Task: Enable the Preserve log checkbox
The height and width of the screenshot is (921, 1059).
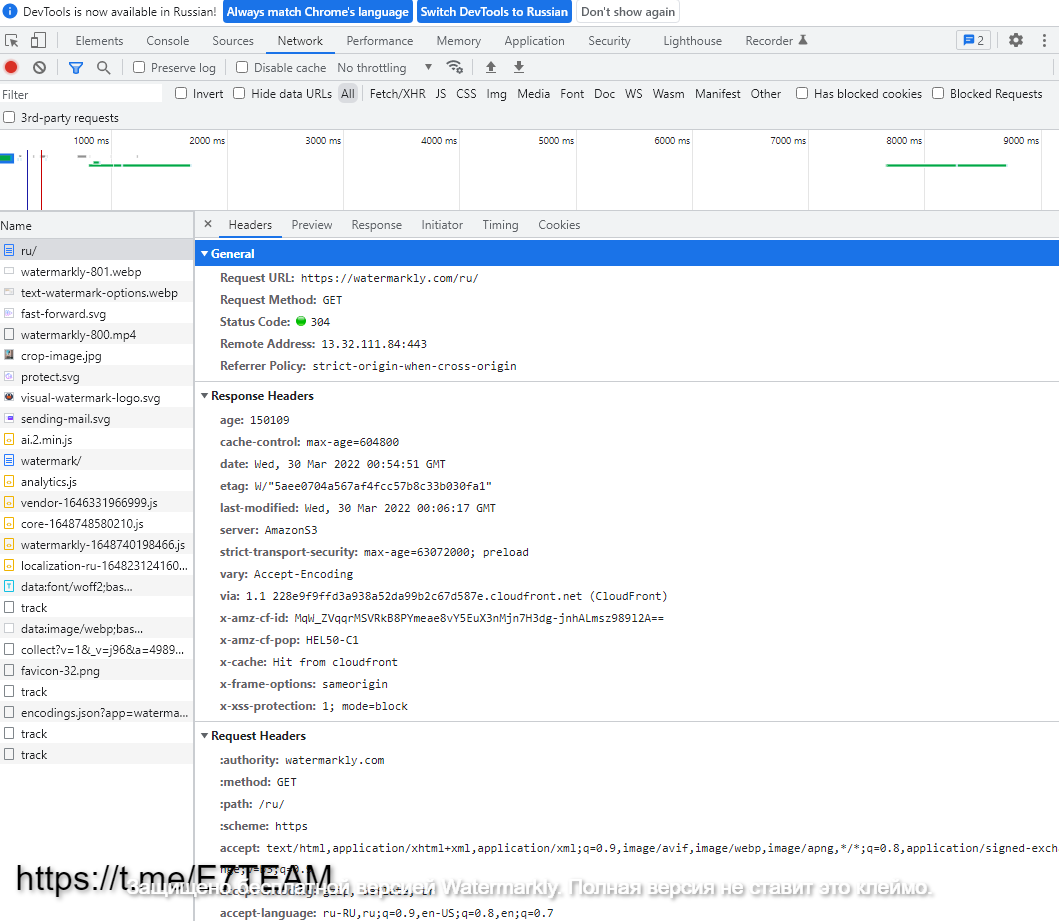Action: coord(139,67)
